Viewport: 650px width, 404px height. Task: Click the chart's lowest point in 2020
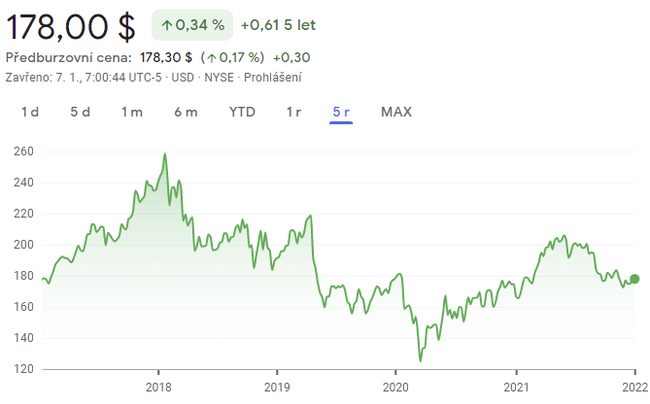click(421, 360)
